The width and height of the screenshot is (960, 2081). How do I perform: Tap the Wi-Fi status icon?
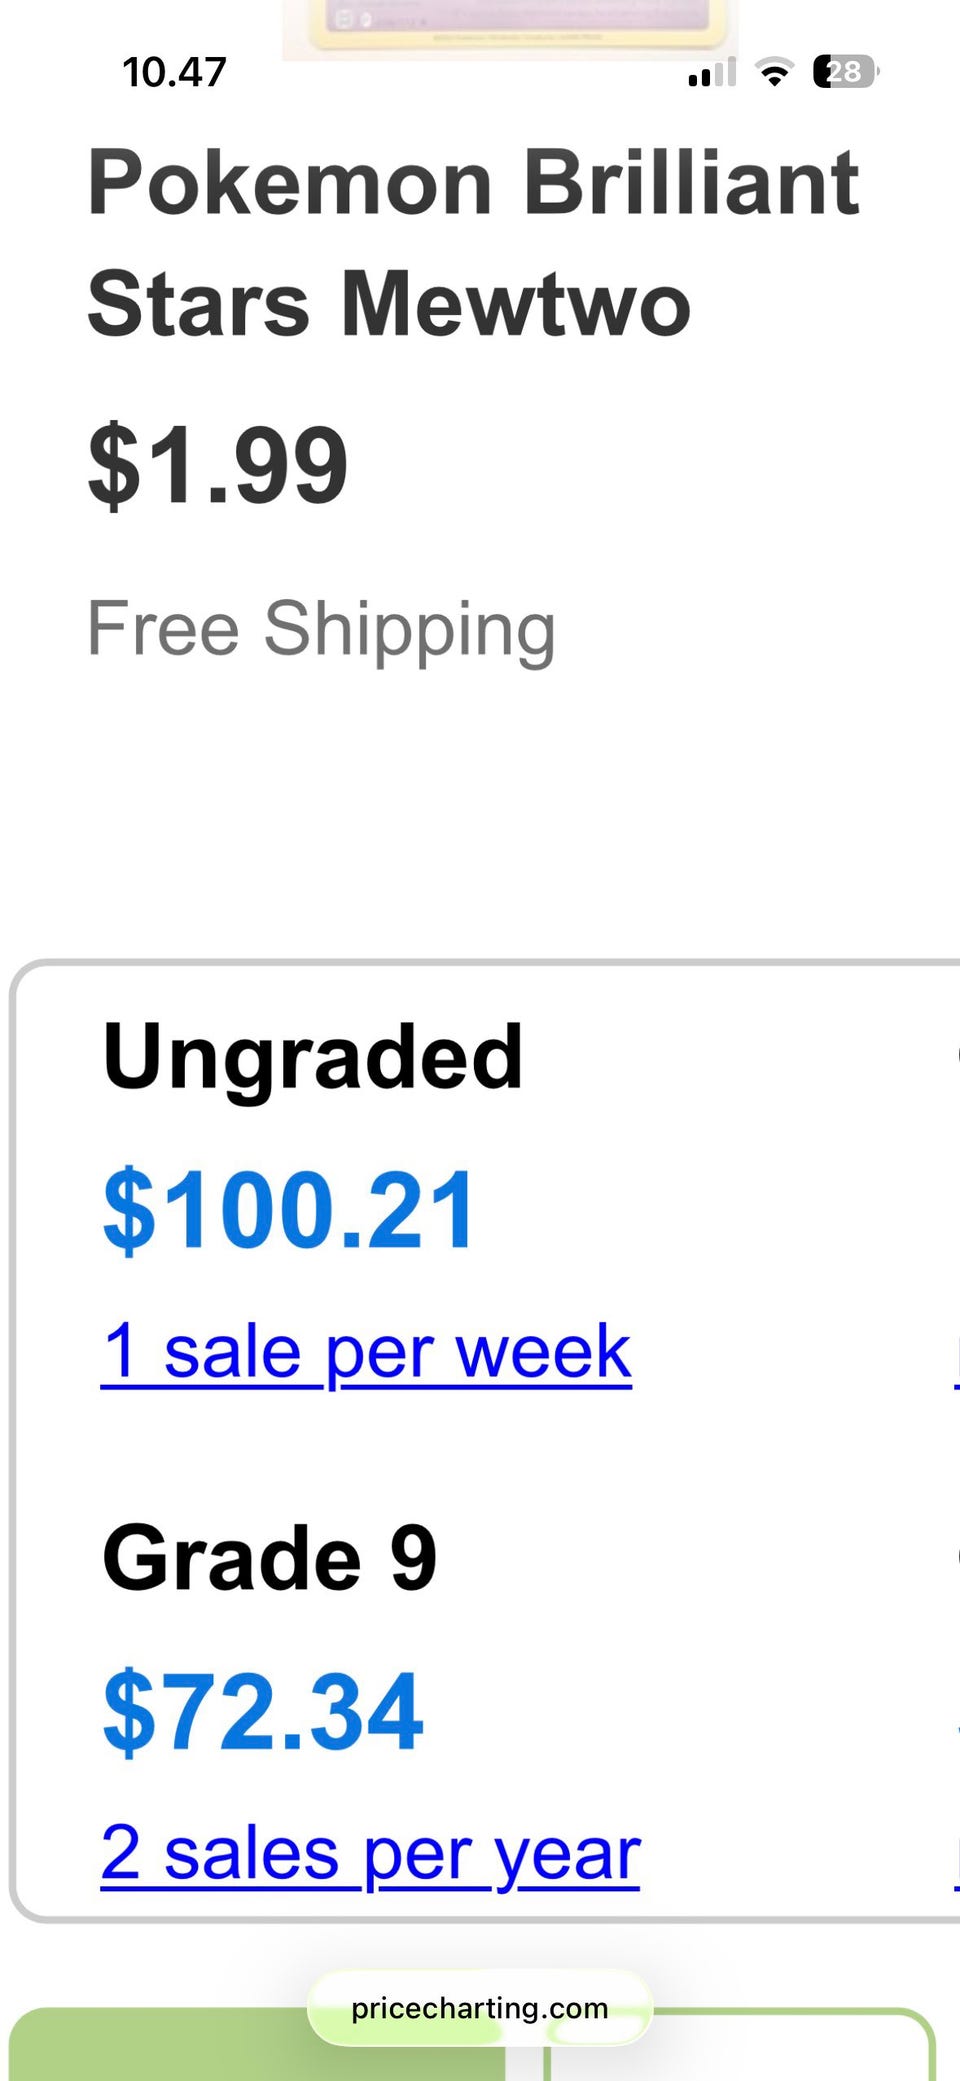click(773, 72)
